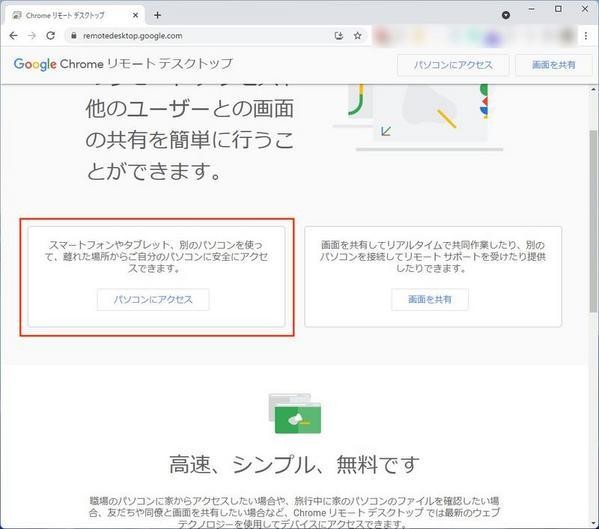
Task: Reload the remote desktop page
Action: tap(50, 36)
